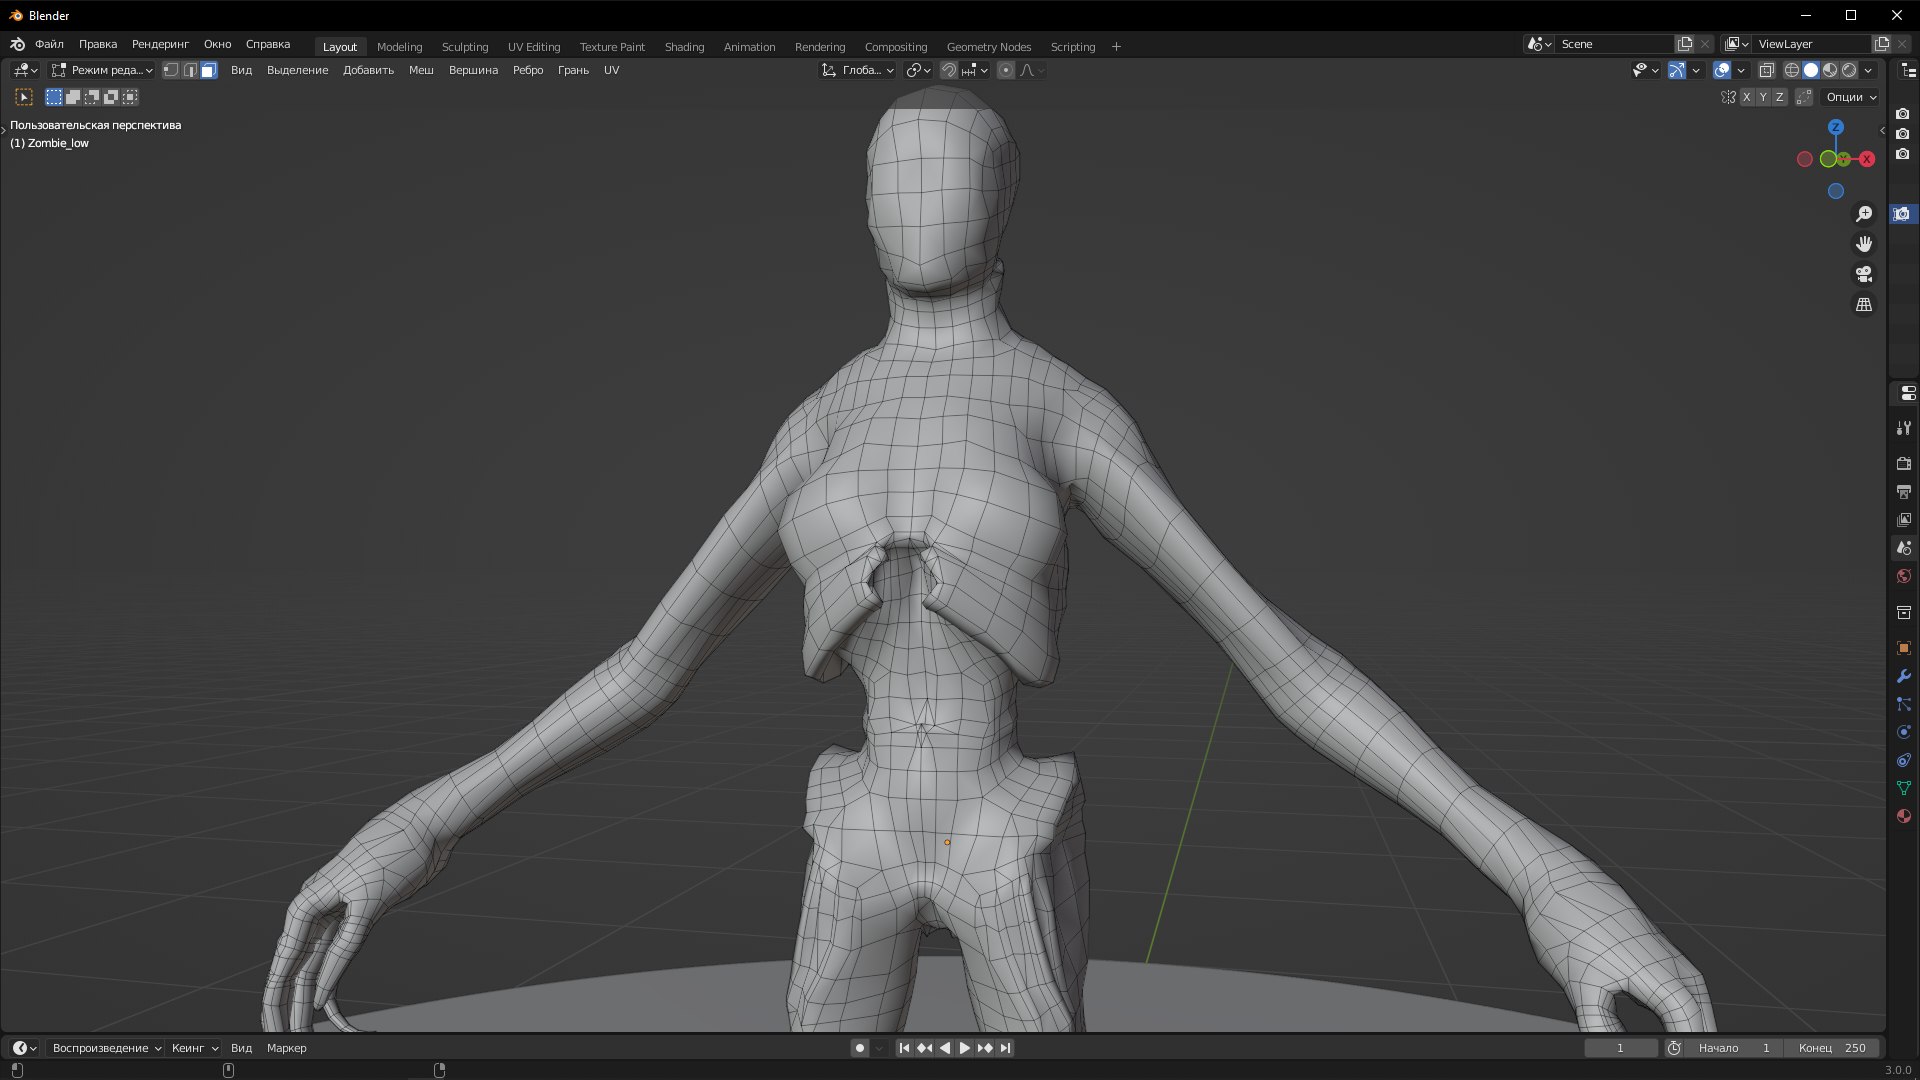
Task: Toggle proportional editing button
Action: 1006,70
